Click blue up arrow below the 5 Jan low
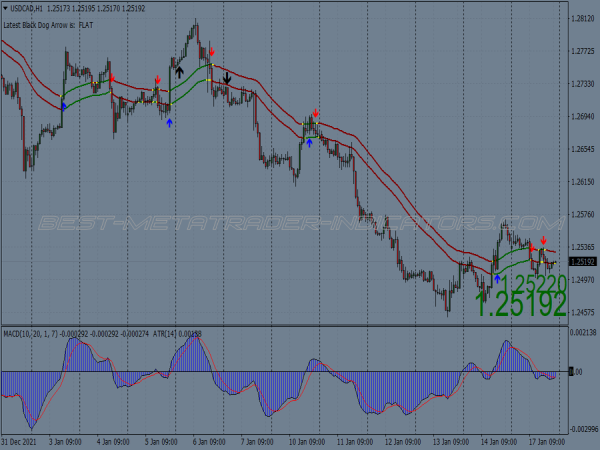The height and width of the screenshot is (450, 600). (x=169, y=123)
